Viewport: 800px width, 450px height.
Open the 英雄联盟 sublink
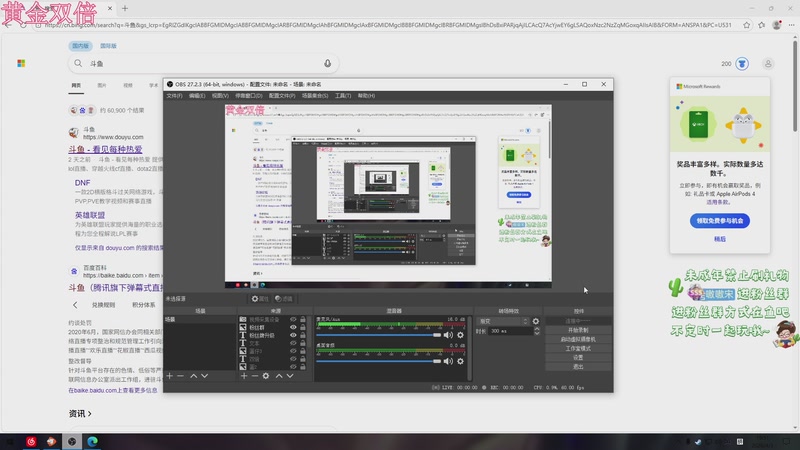tap(90, 215)
